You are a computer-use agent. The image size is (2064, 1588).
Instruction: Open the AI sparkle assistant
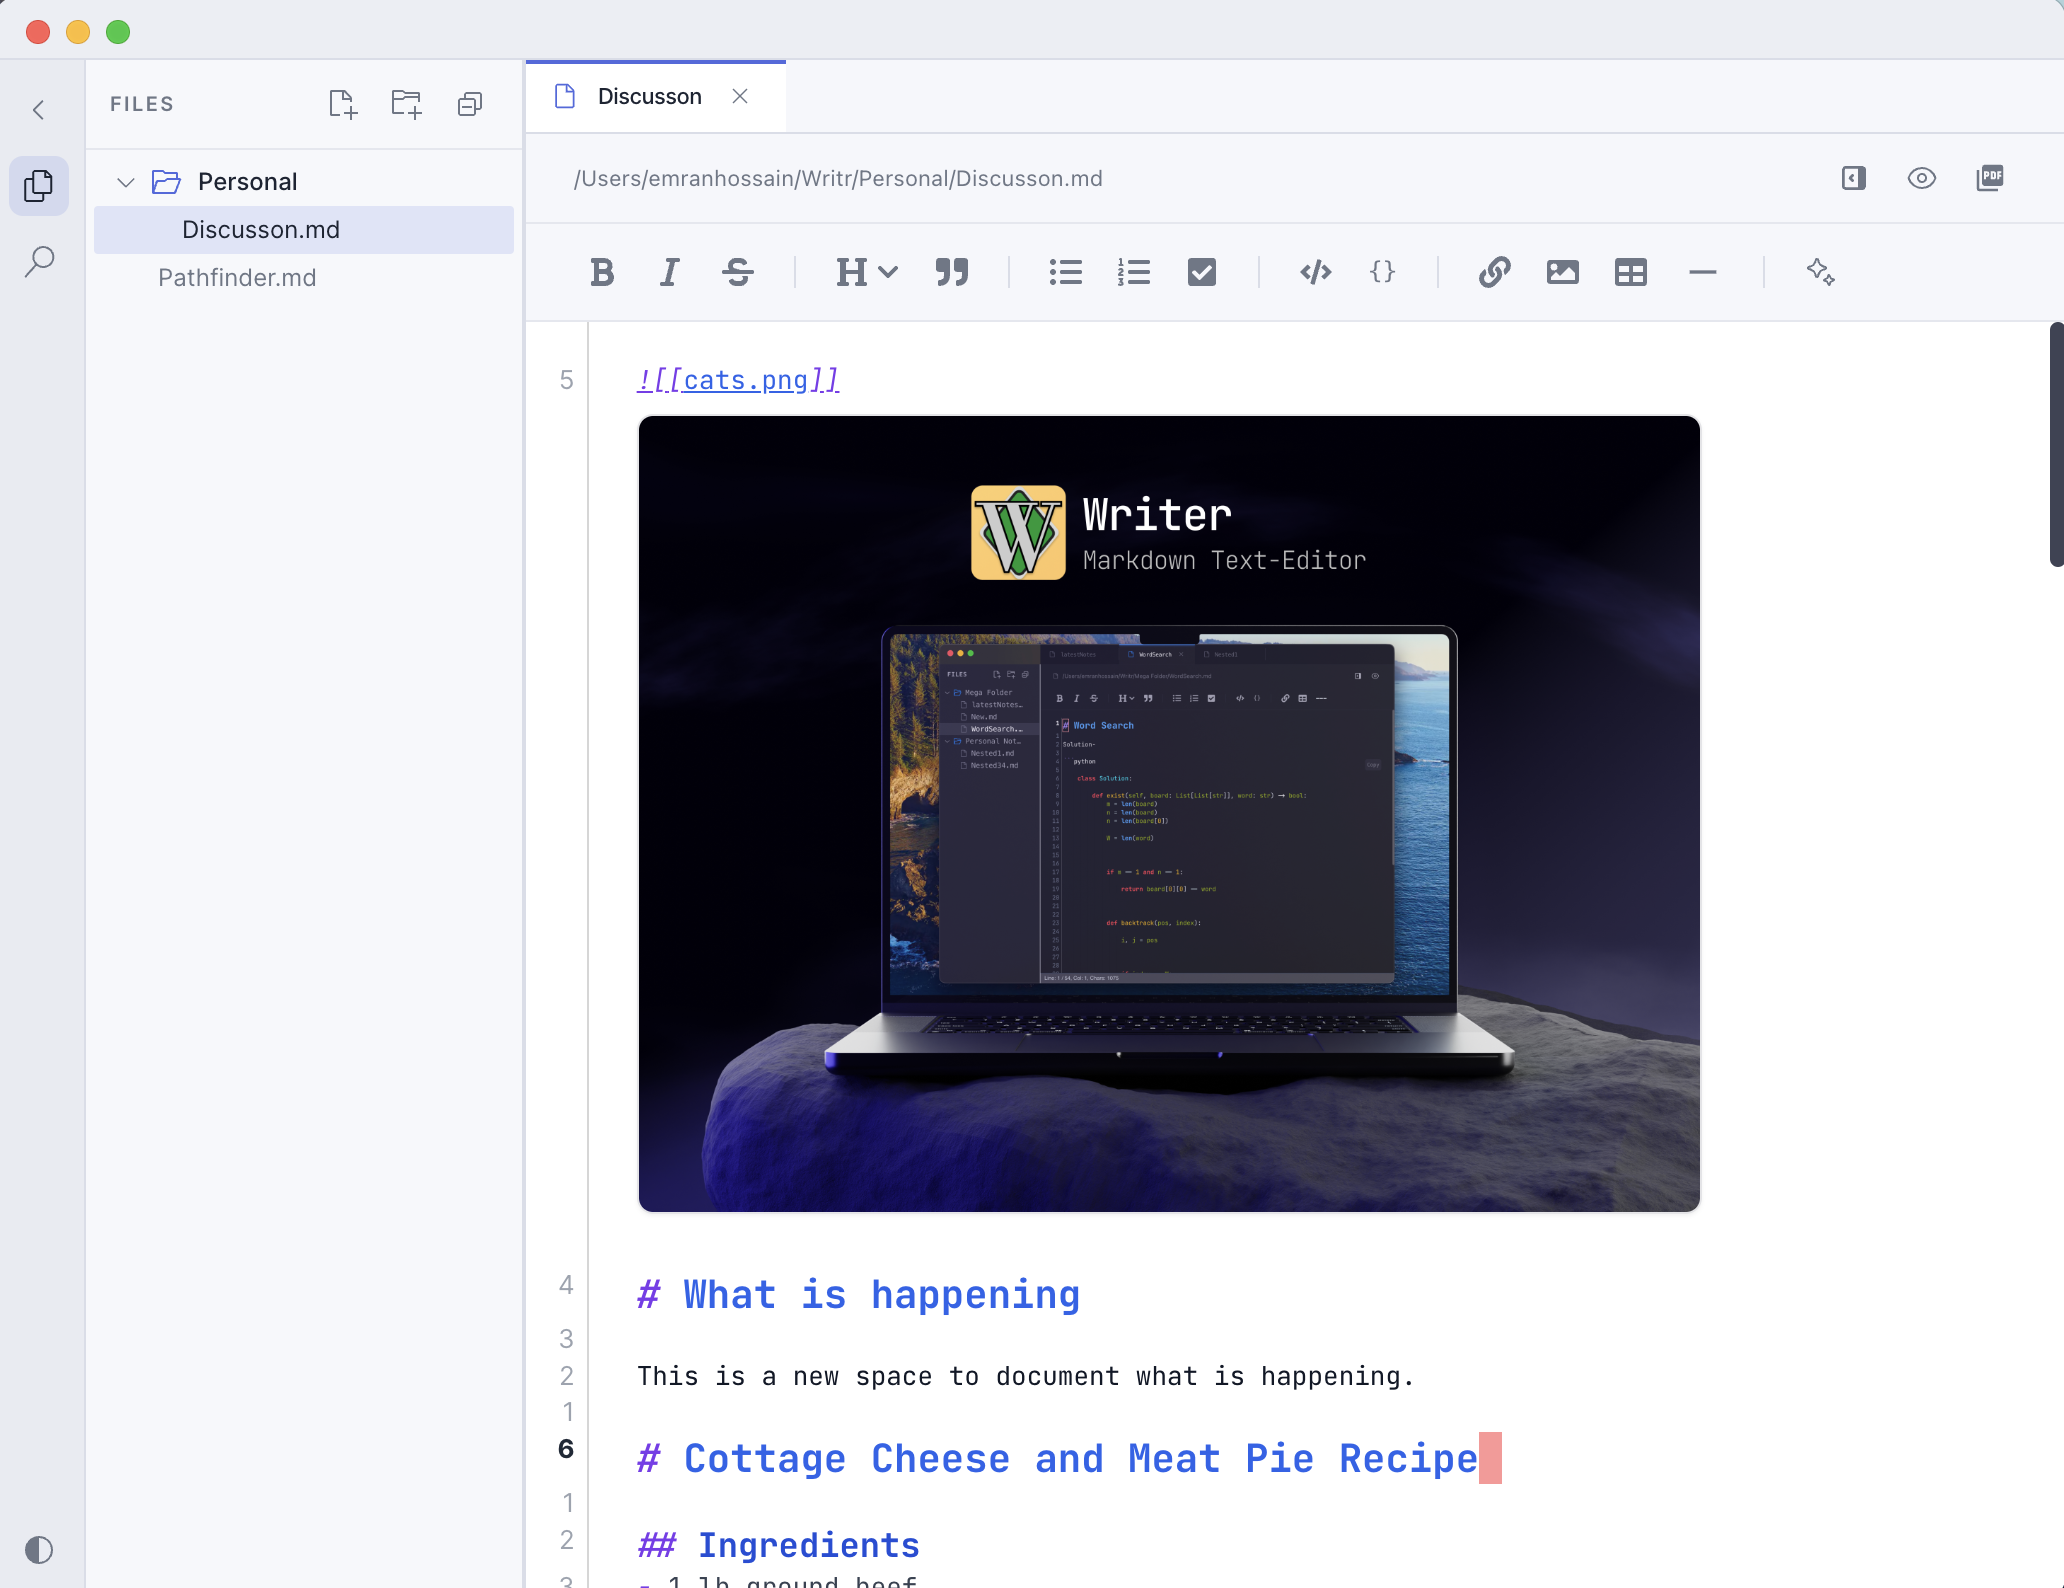(x=1821, y=272)
